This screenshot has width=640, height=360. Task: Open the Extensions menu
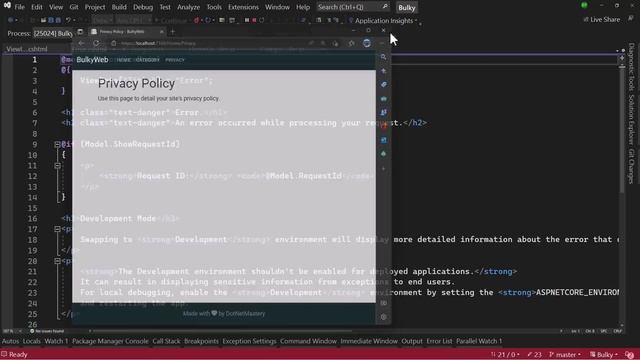pos(243,7)
